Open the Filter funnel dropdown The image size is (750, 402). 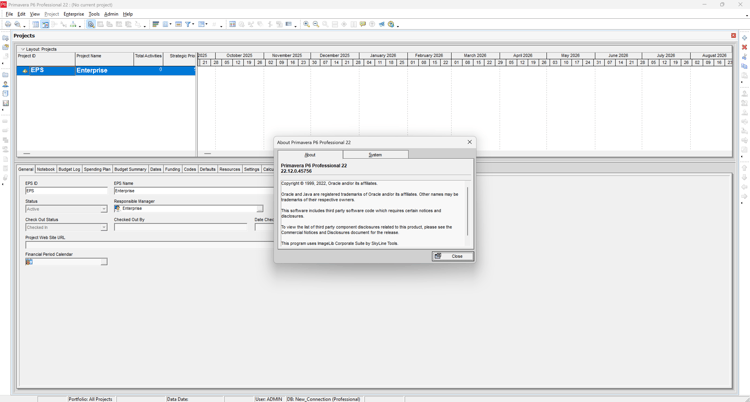coord(188,24)
